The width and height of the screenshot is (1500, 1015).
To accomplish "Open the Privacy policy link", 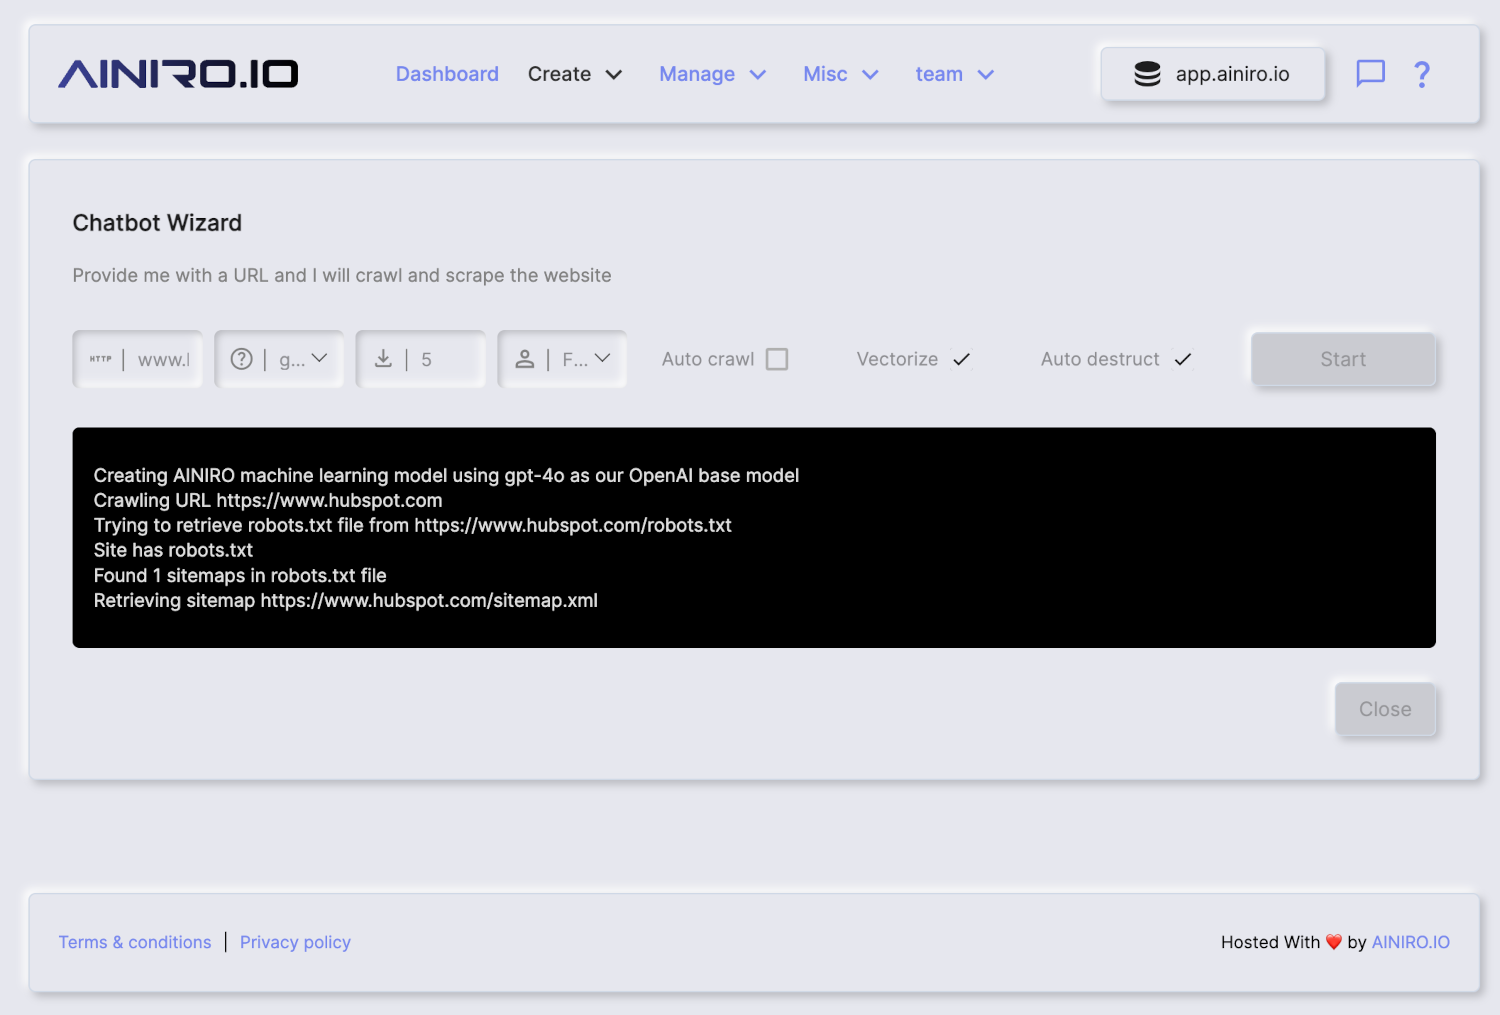I will point(295,942).
